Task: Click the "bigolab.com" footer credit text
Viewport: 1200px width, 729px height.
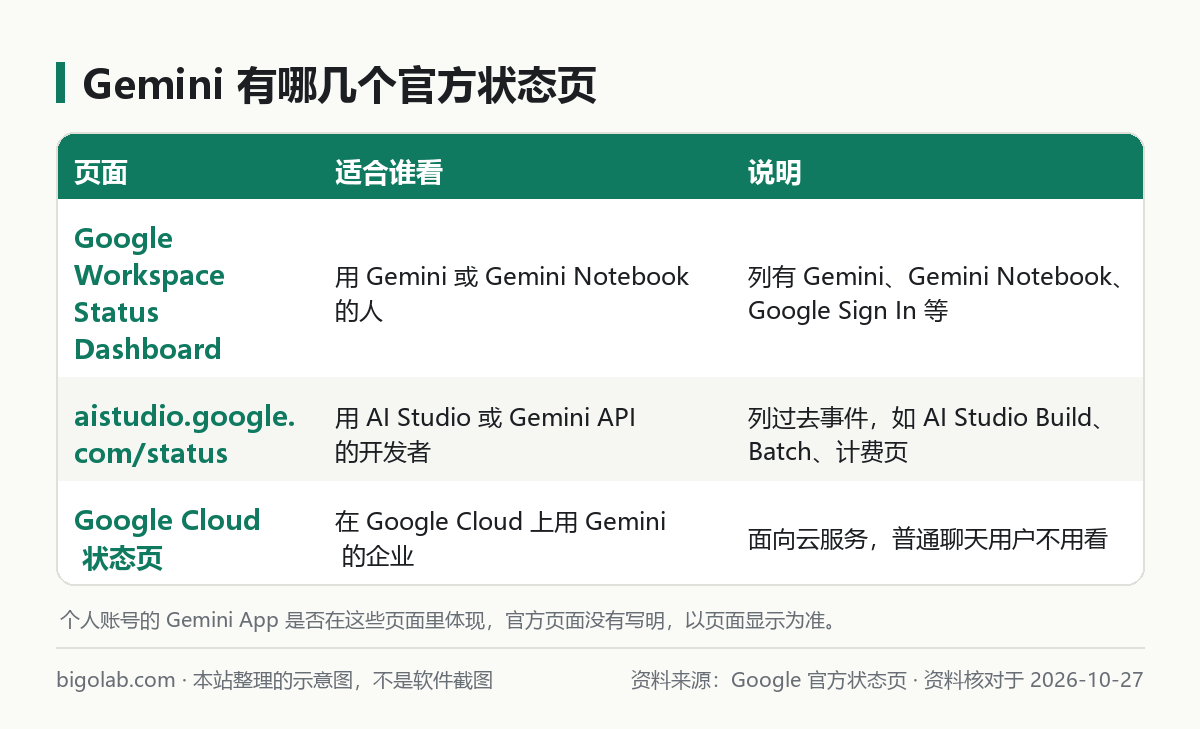Action: 116,680
